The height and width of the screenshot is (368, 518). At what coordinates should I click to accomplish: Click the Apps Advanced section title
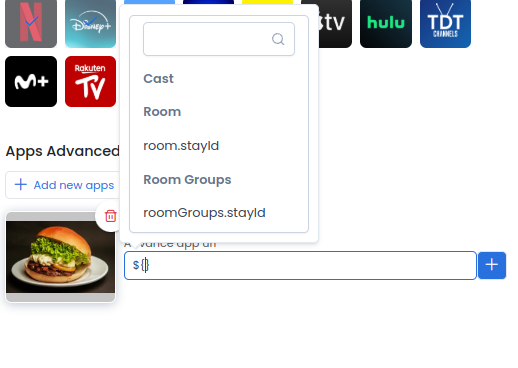click(63, 151)
